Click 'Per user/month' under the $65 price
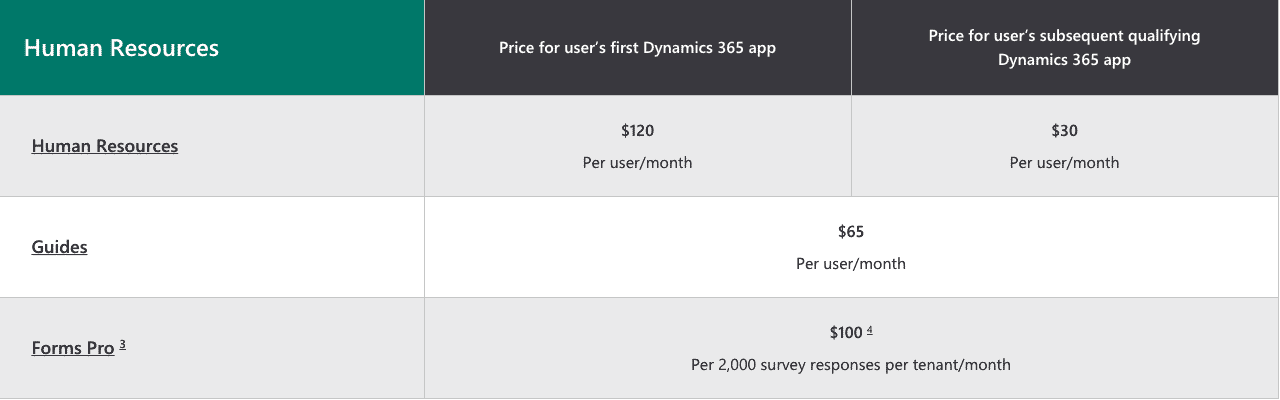Viewport: 1280px width, 400px height. [851, 264]
